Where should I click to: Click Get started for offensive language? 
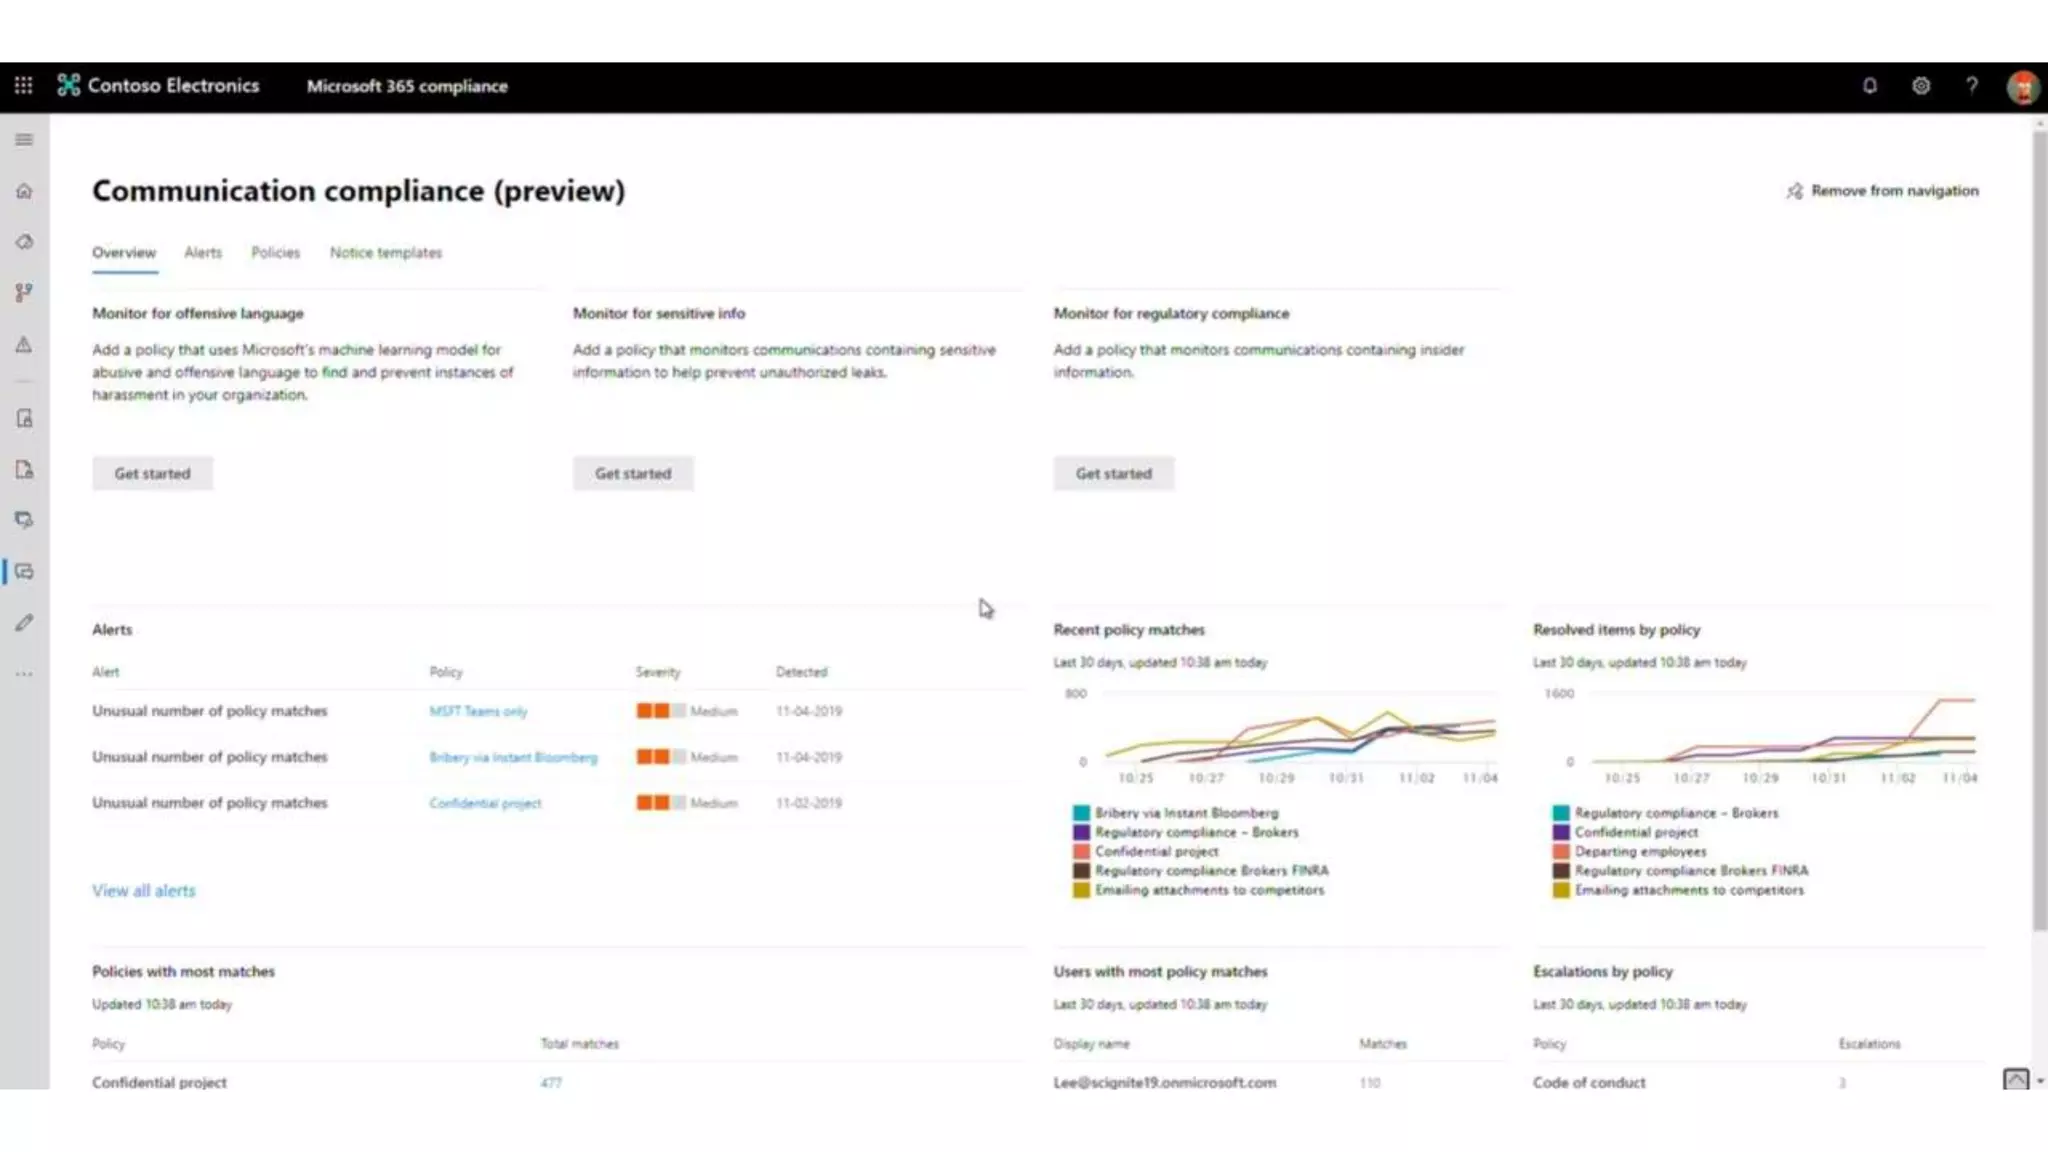(x=152, y=474)
